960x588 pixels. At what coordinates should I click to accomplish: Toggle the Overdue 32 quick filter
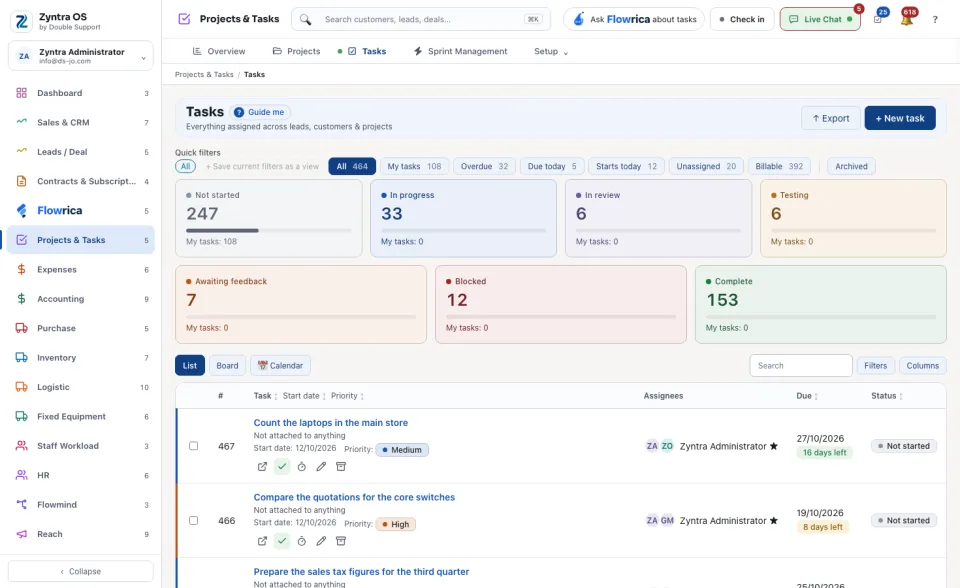click(x=484, y=167)
